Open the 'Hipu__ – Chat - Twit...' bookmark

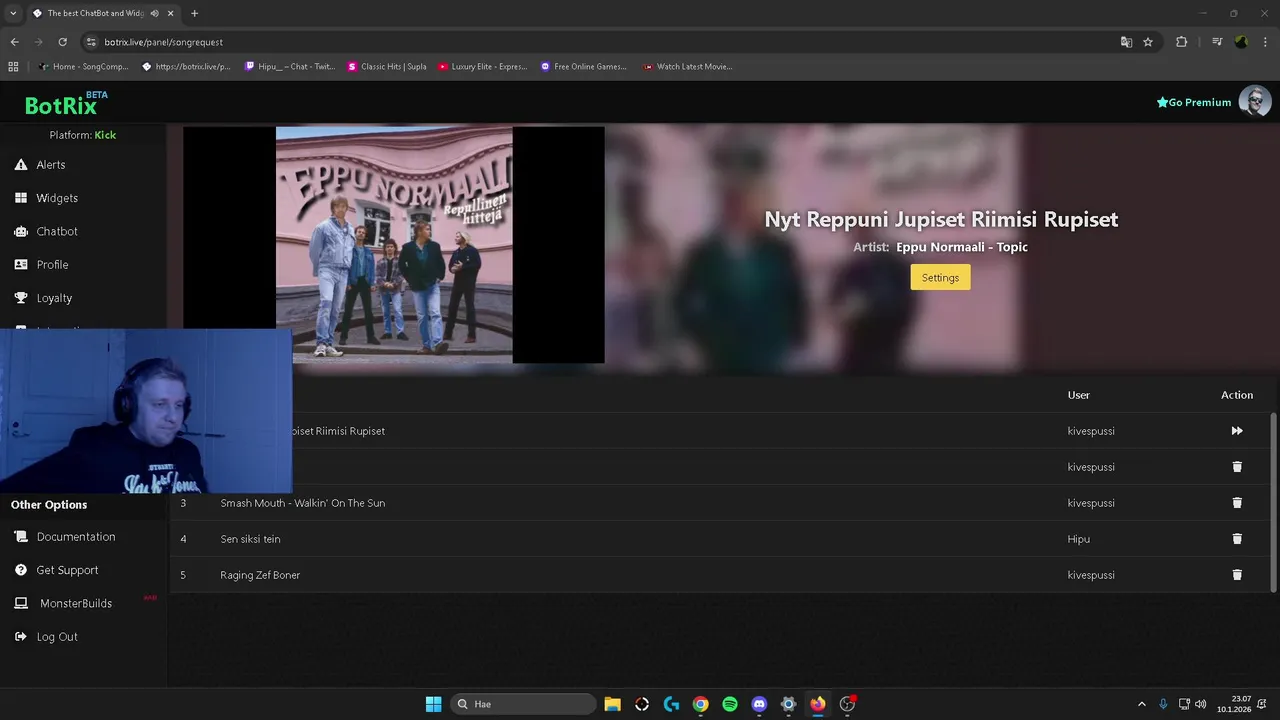pyautogui.click(x=290, y=67)
